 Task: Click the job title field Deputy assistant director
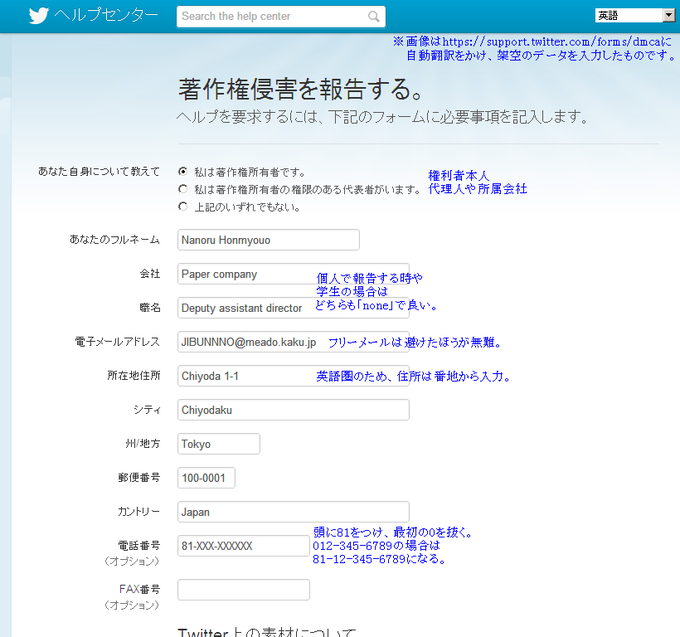point(293,308)
